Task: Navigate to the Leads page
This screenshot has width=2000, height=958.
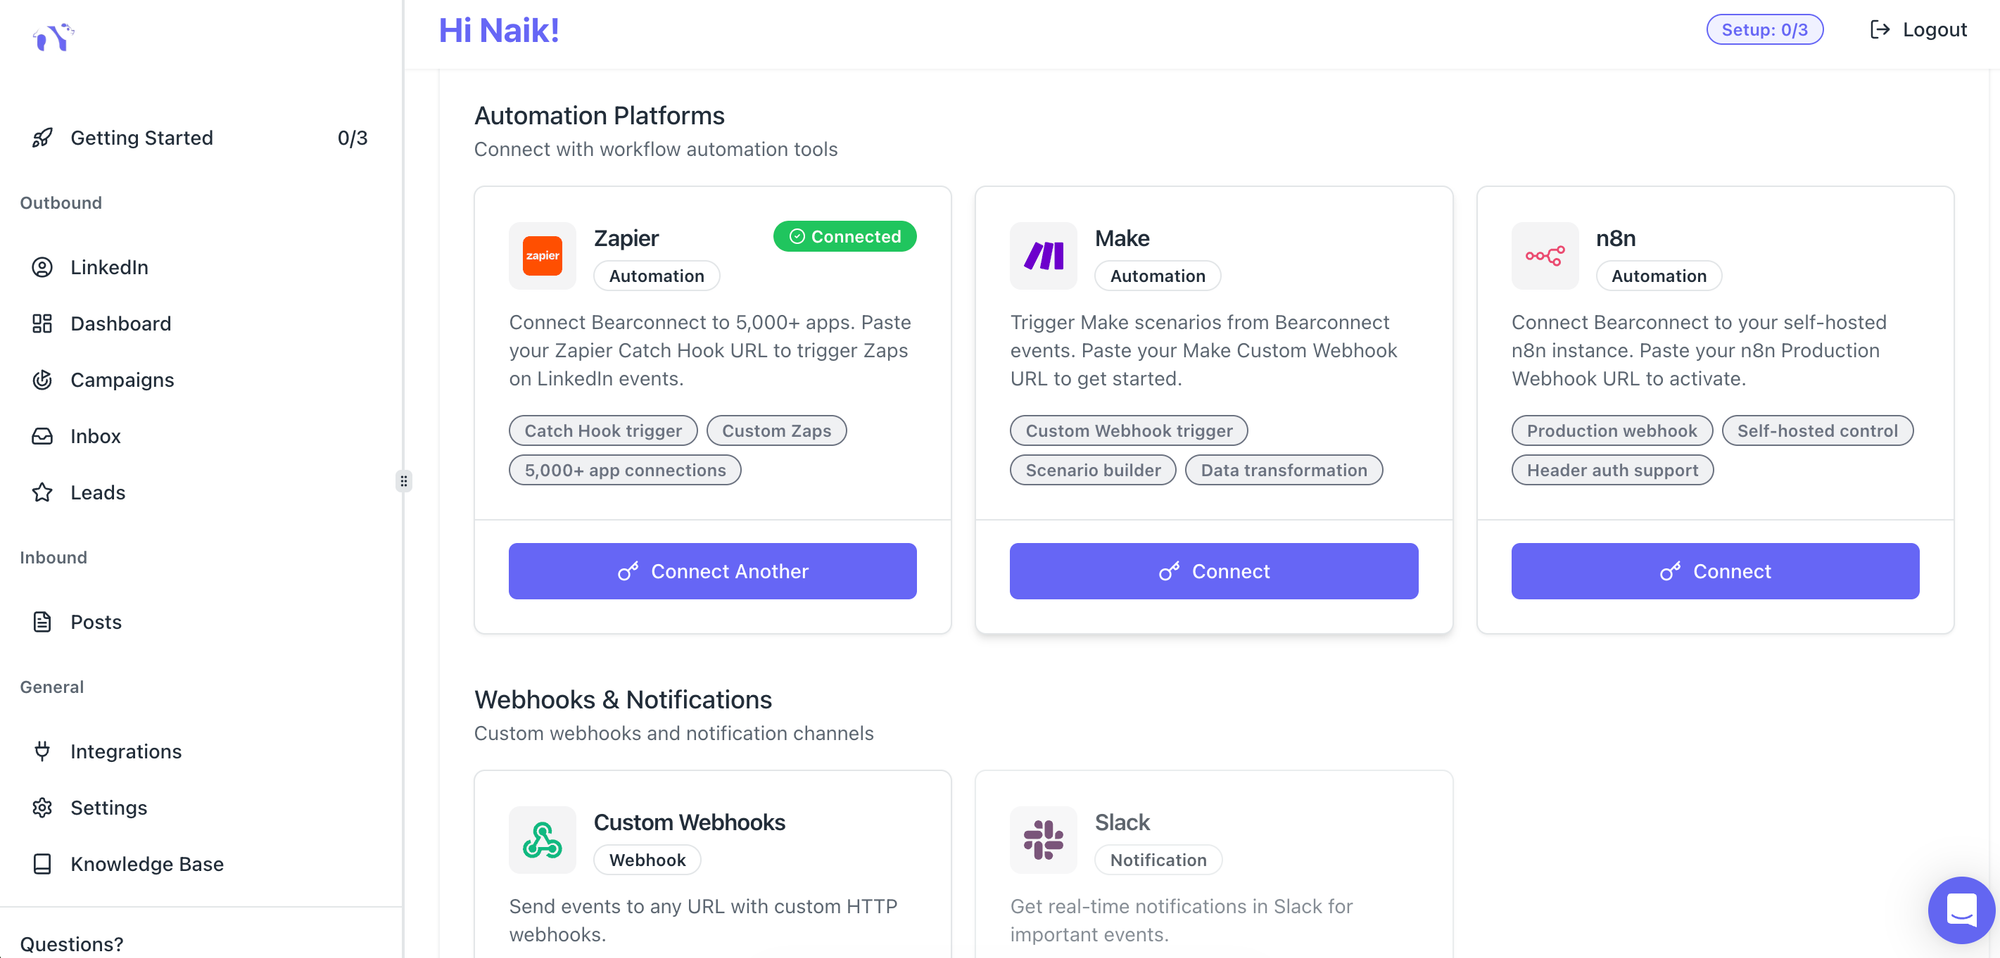Action: coord(97,492)
